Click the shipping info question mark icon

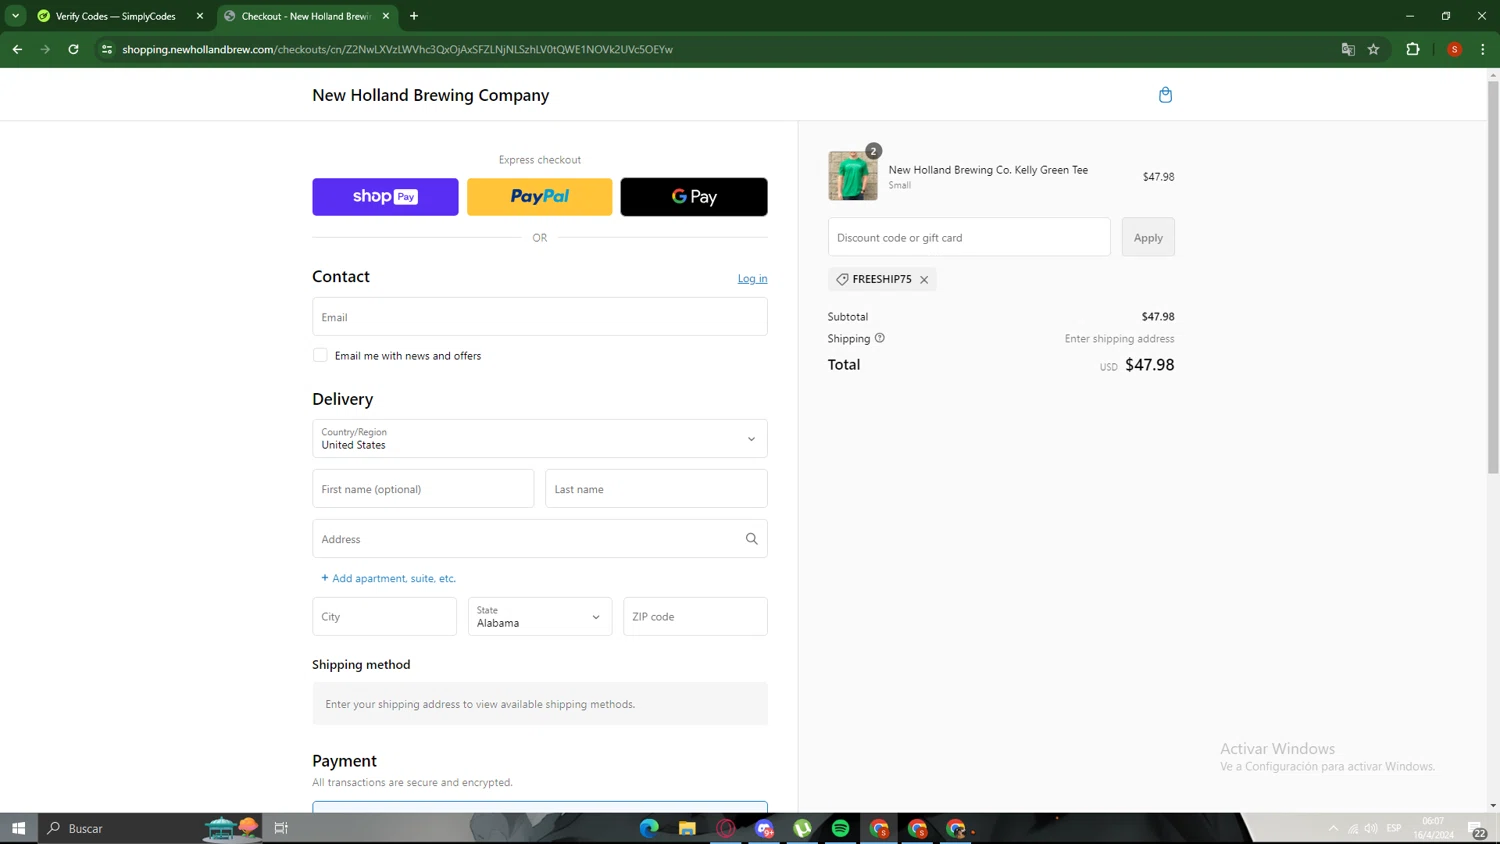click(x=880, y=338)
